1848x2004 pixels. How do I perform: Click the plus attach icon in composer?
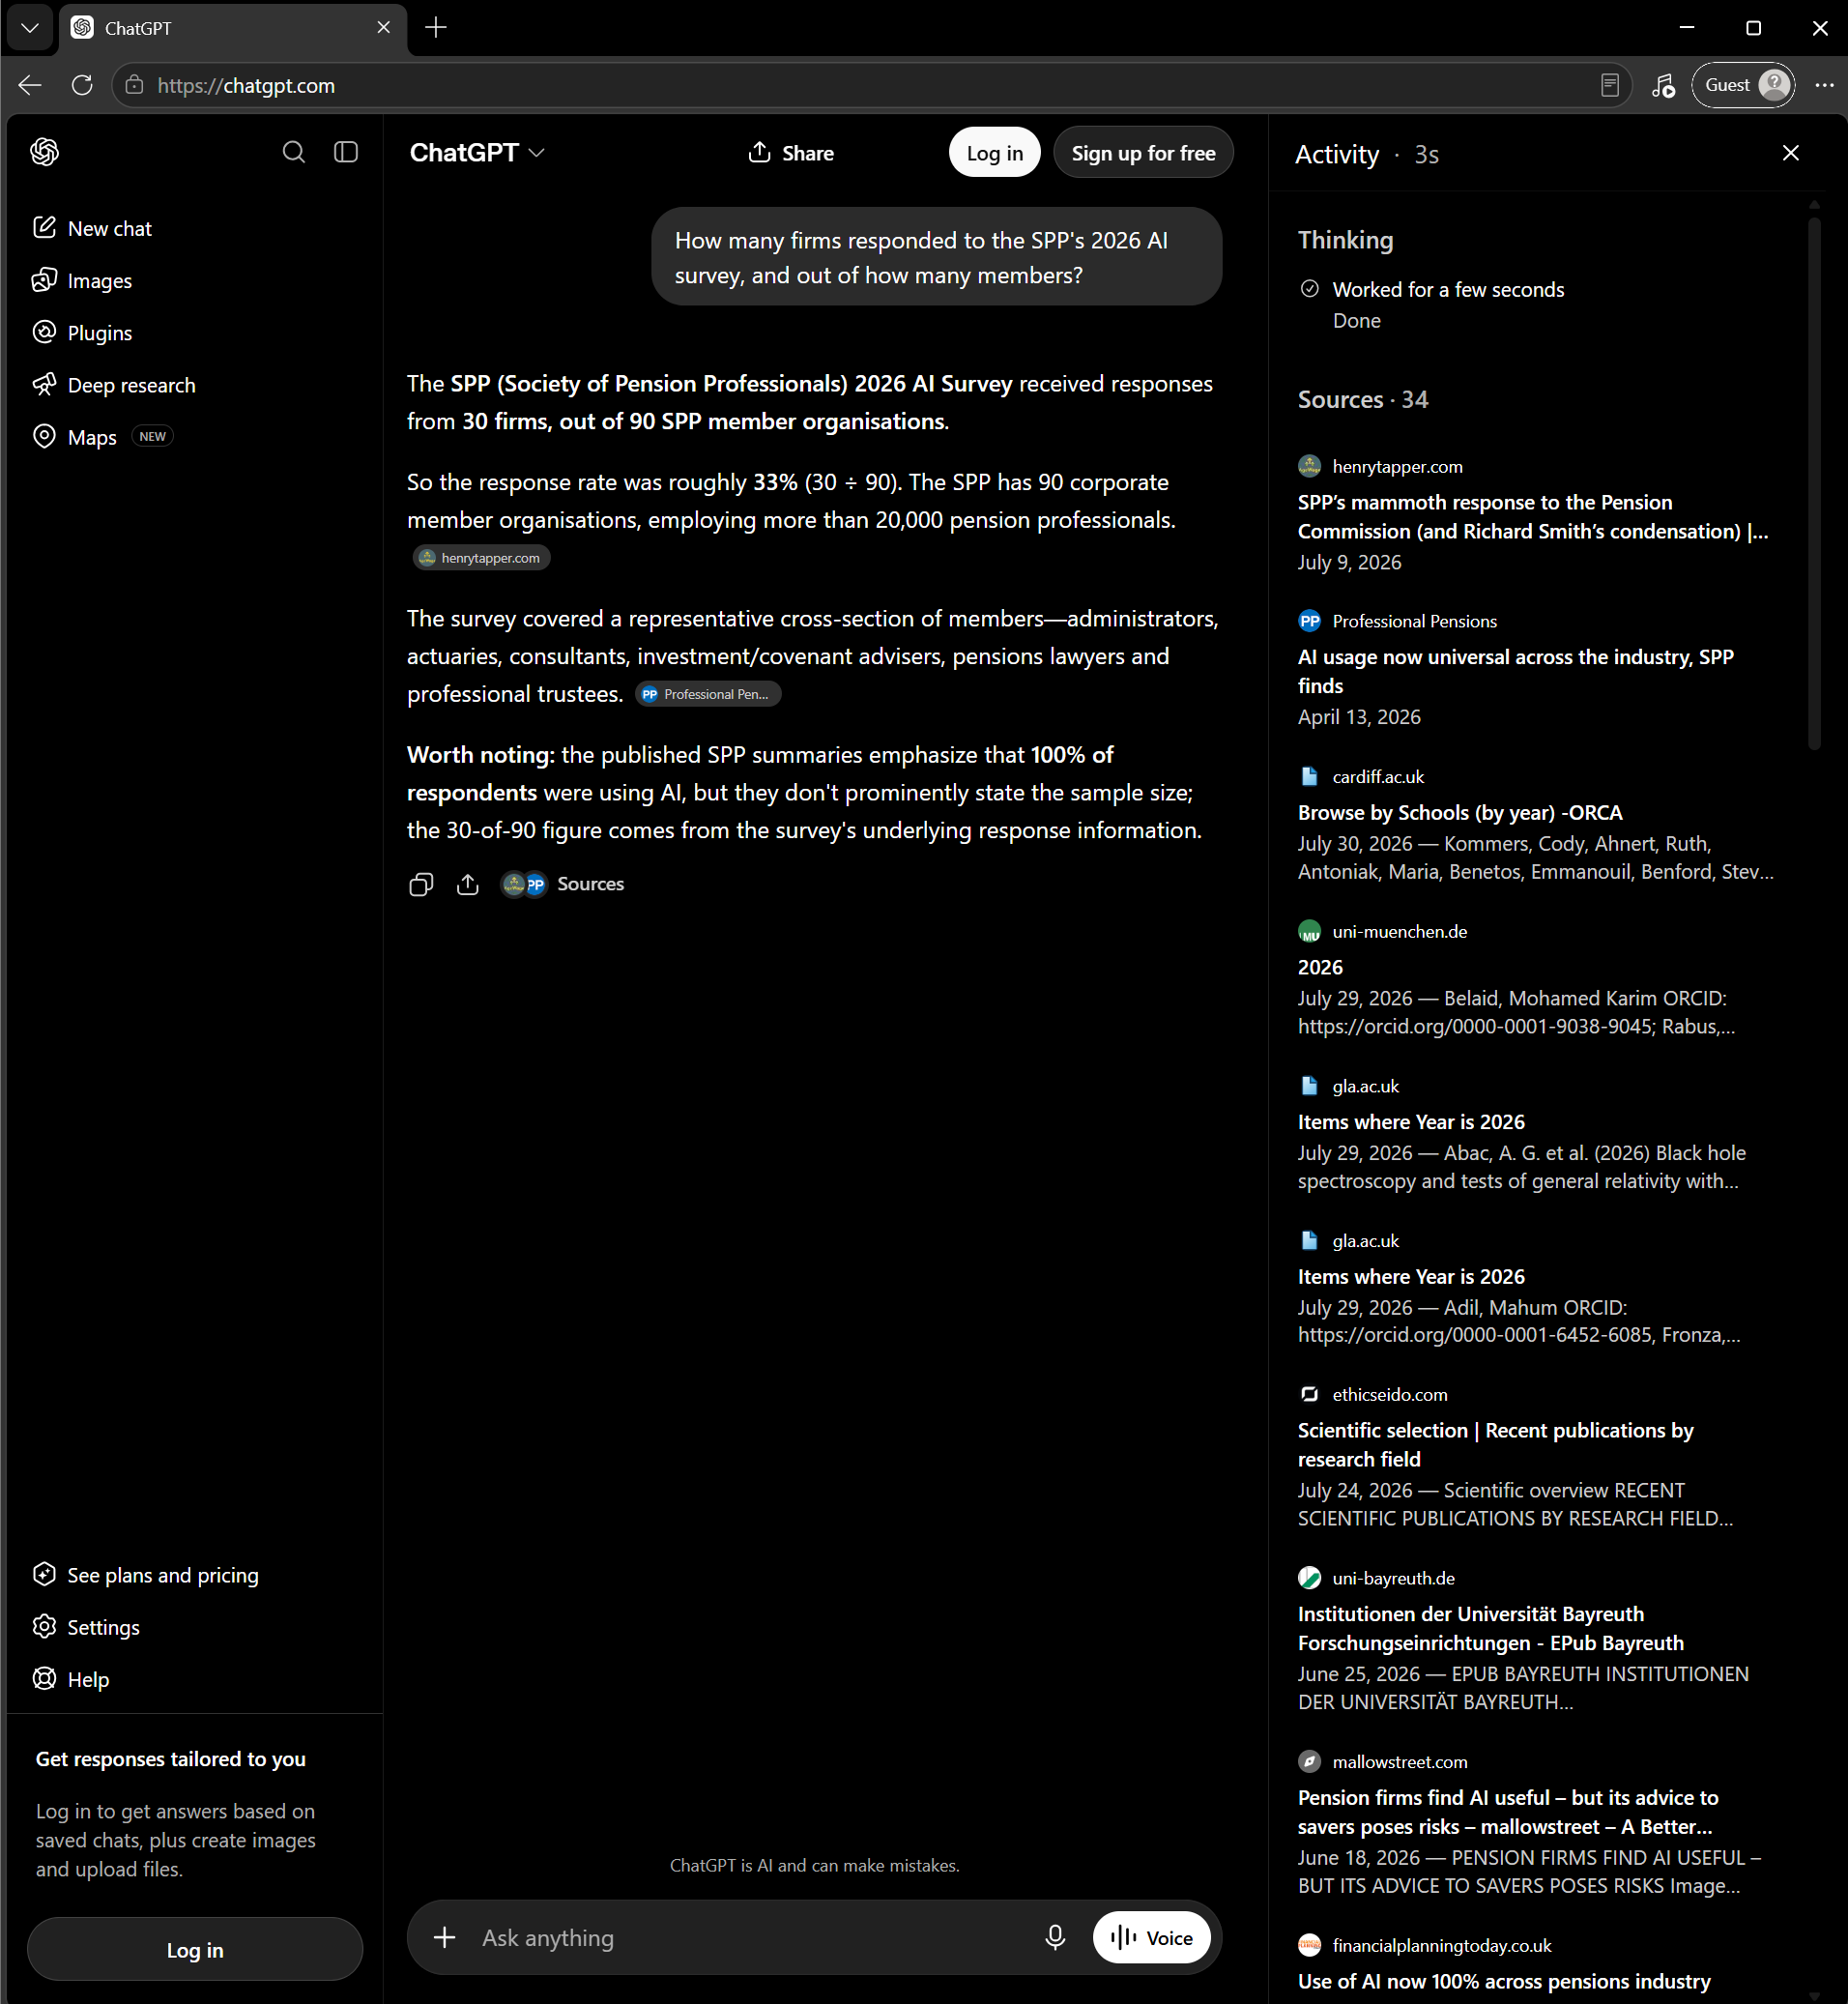(x=444, y=1937)
